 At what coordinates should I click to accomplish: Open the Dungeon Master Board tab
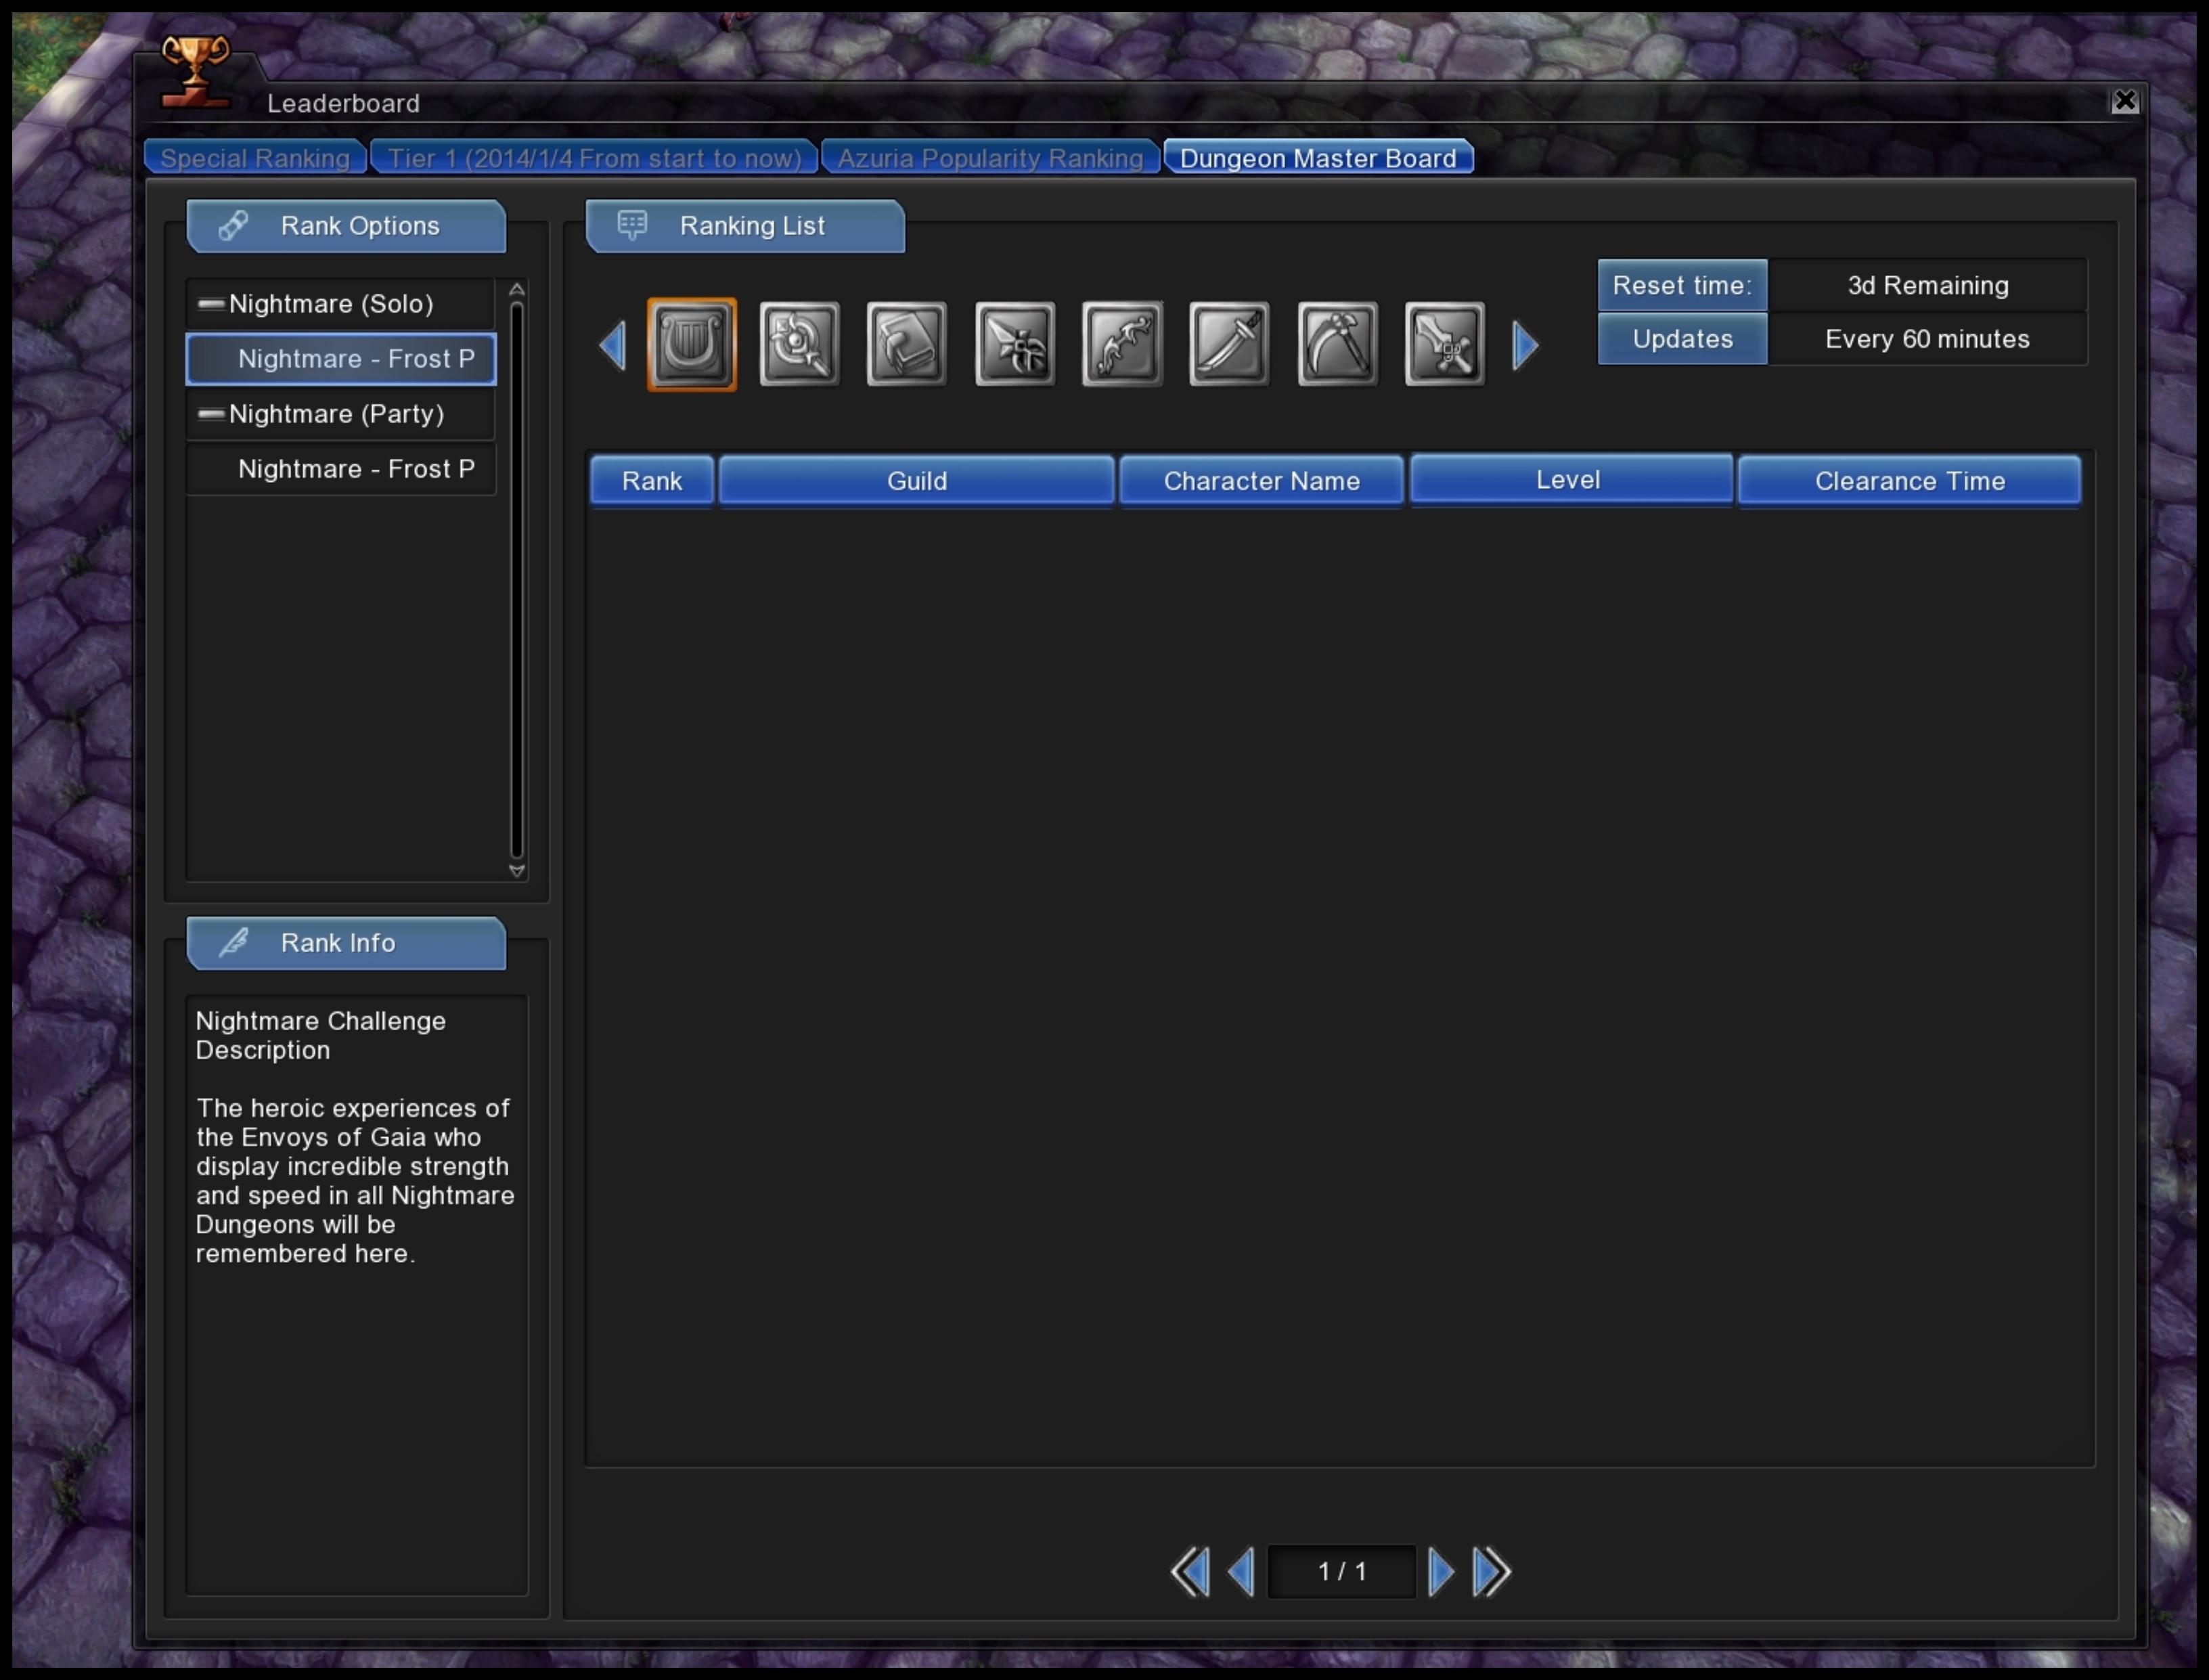coord(1318,158)
